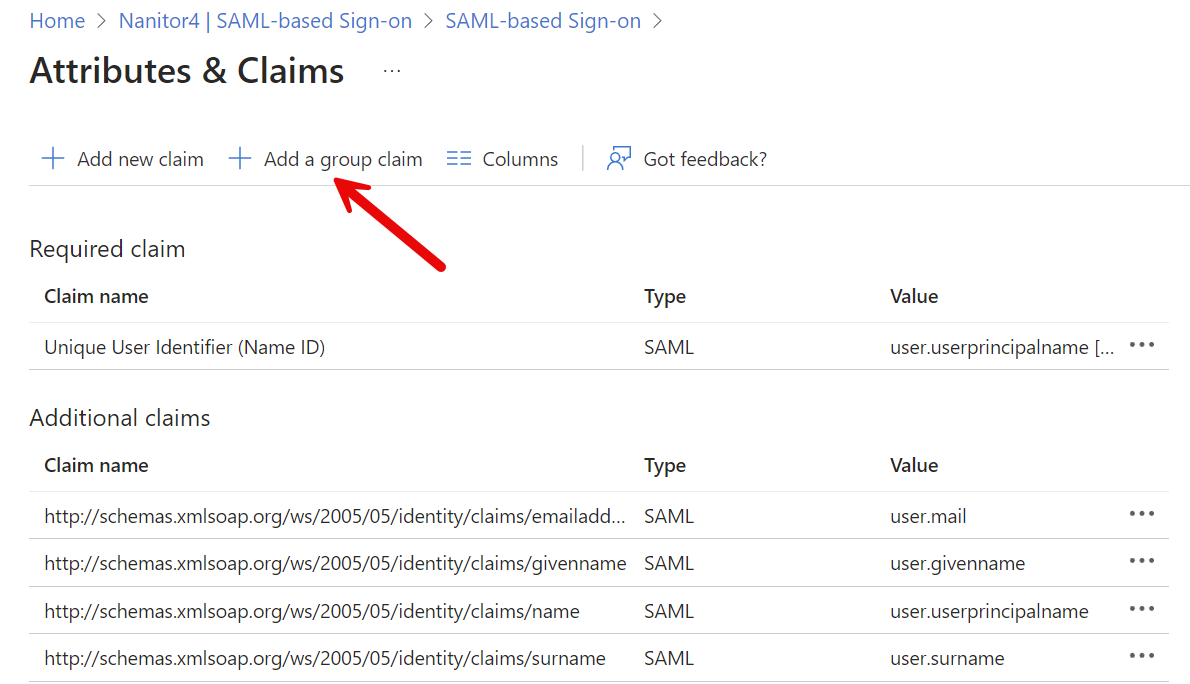Select the Unique User Identifier (Name ID) claim
This screenshot has width=1190, height=684.
tap(185, 347)
